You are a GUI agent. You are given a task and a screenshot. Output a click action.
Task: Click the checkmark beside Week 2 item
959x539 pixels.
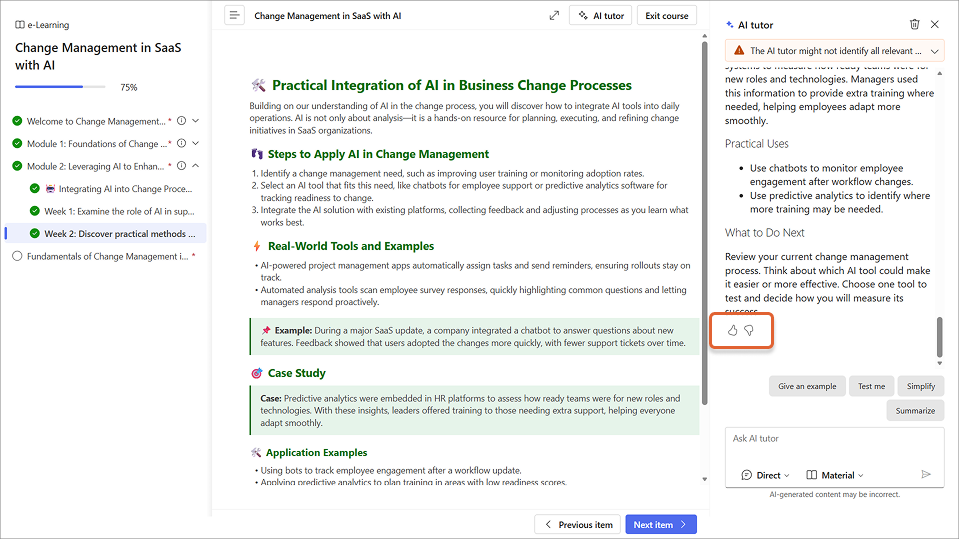(35, 233)
